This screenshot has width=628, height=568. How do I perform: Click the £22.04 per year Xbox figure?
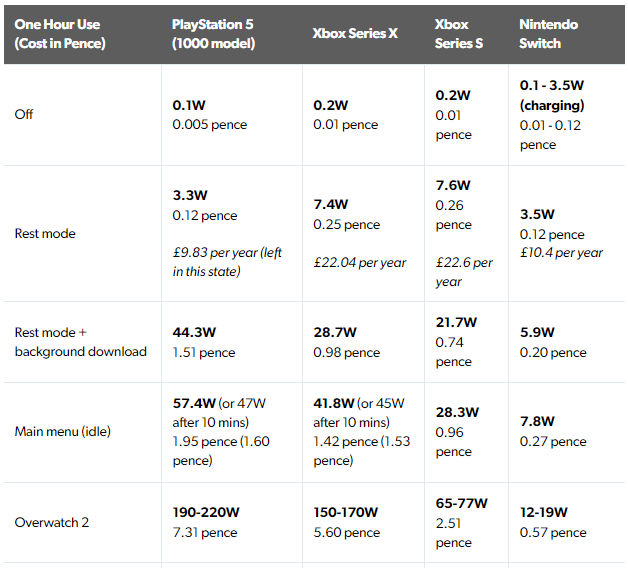(x=360, y=263)
